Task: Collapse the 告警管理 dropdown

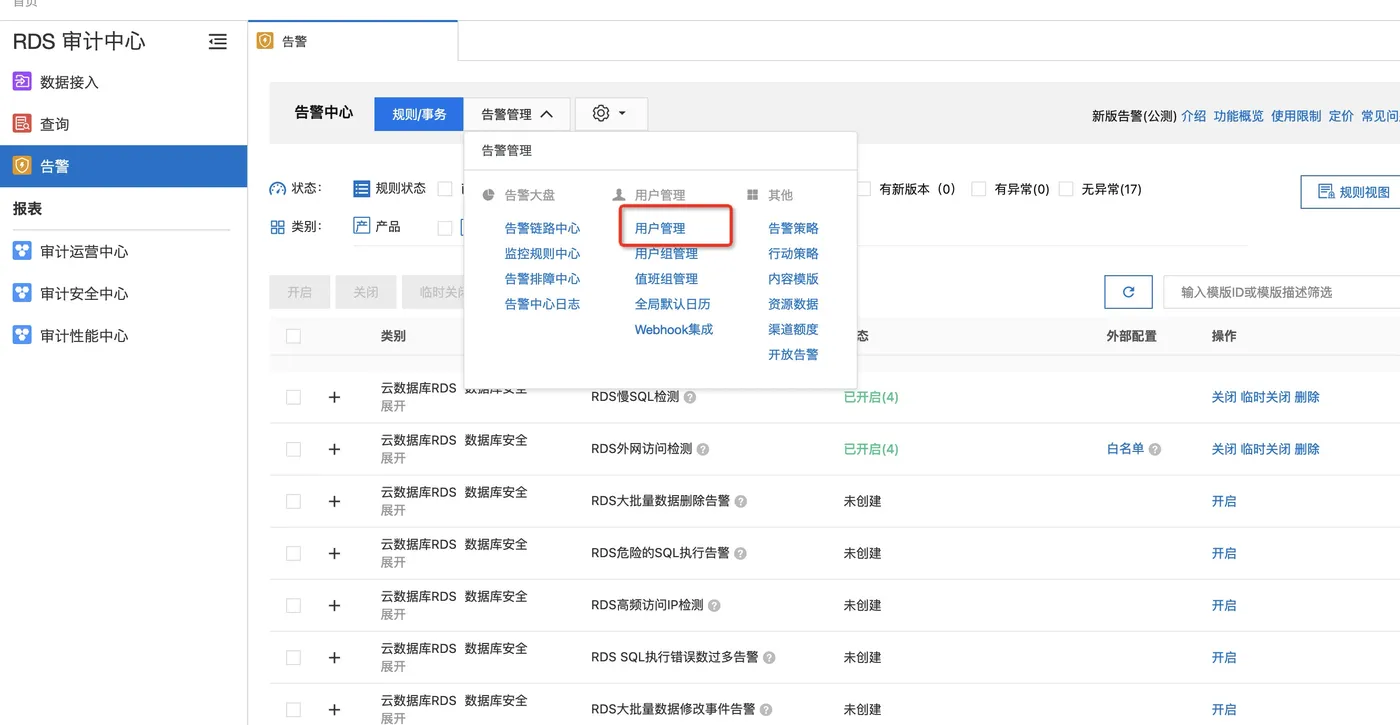Action: (517, 114)
